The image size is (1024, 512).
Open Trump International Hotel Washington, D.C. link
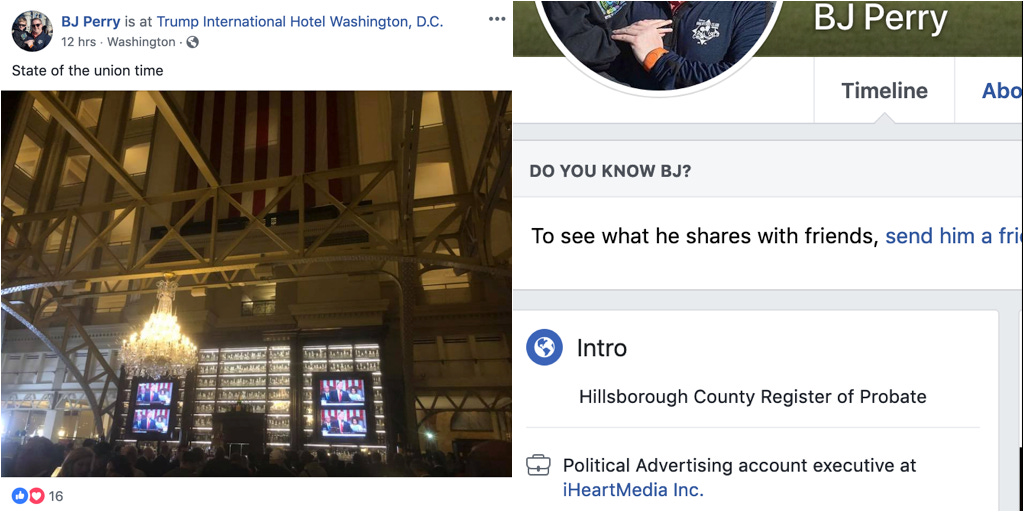(x=300, y=21)
